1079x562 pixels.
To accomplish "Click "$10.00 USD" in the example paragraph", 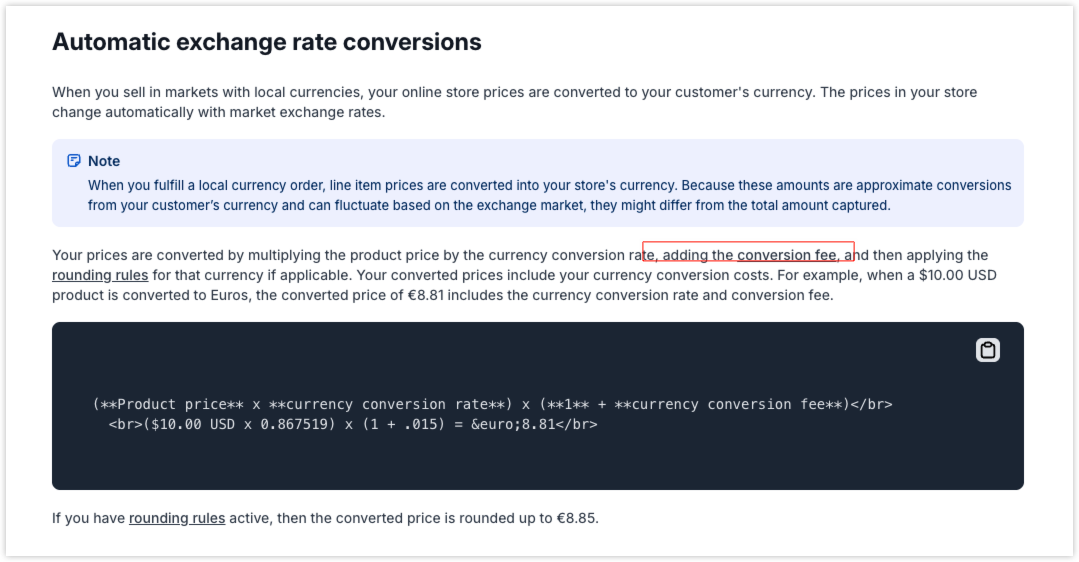I will click(x=957, y=275).
